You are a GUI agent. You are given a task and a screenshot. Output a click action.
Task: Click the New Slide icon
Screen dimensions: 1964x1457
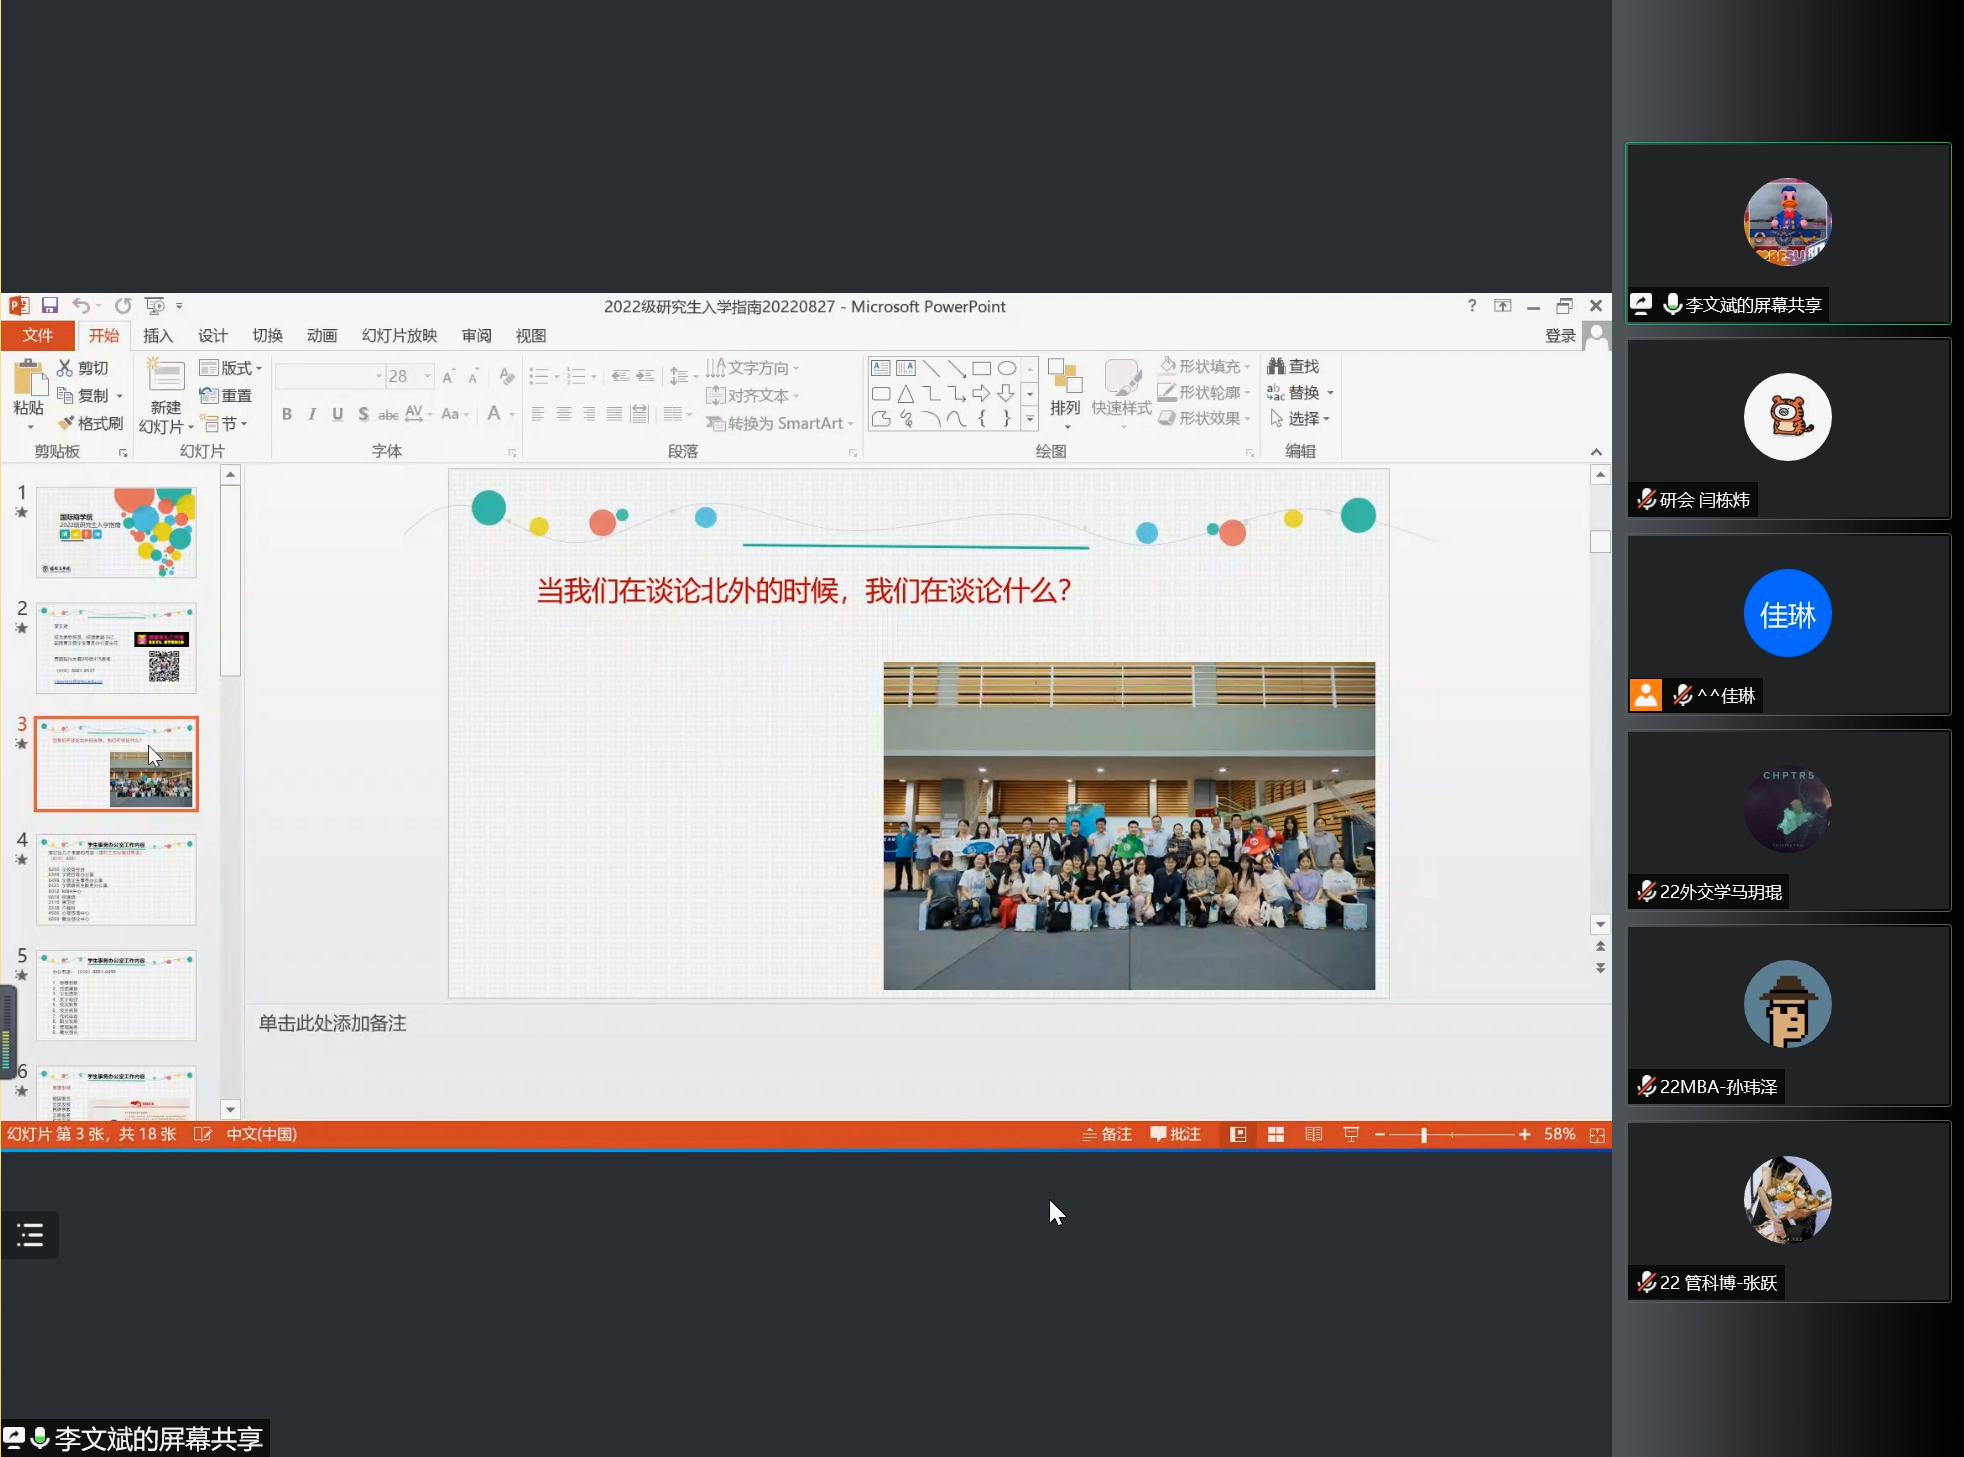pyautogui.click(x=165, y=377)
